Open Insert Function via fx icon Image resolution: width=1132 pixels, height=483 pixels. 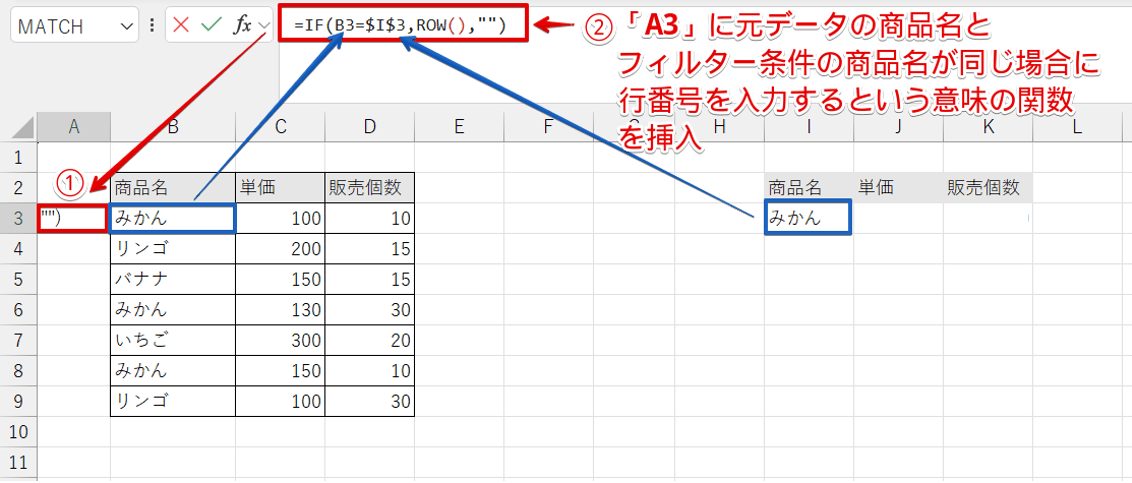(242, 25)
